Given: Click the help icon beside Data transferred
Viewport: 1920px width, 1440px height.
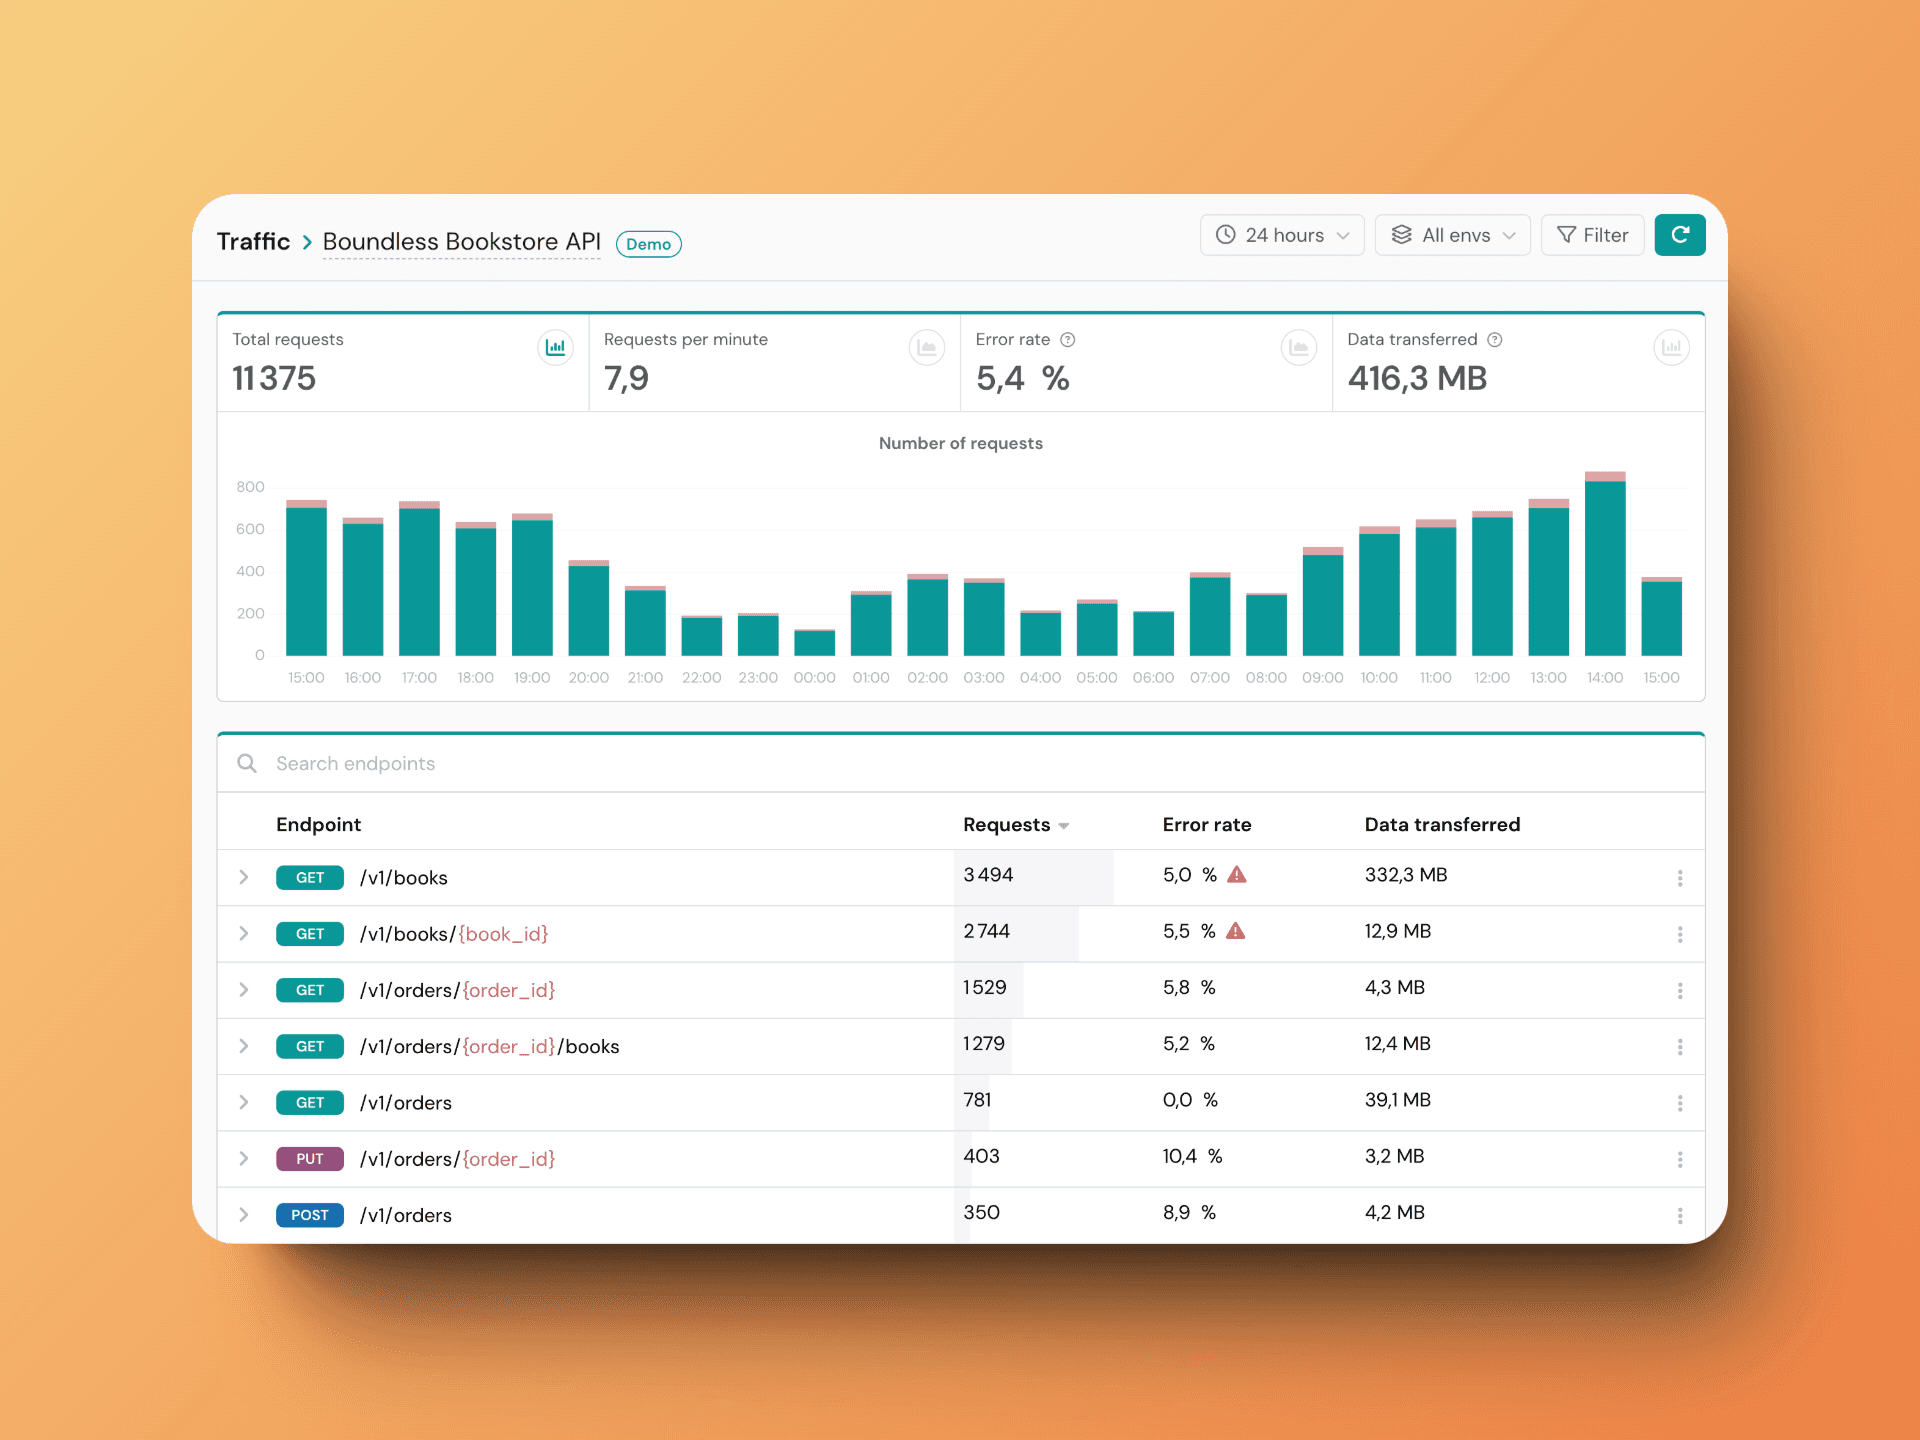Looking at the screenshot, I should 1495,340.
